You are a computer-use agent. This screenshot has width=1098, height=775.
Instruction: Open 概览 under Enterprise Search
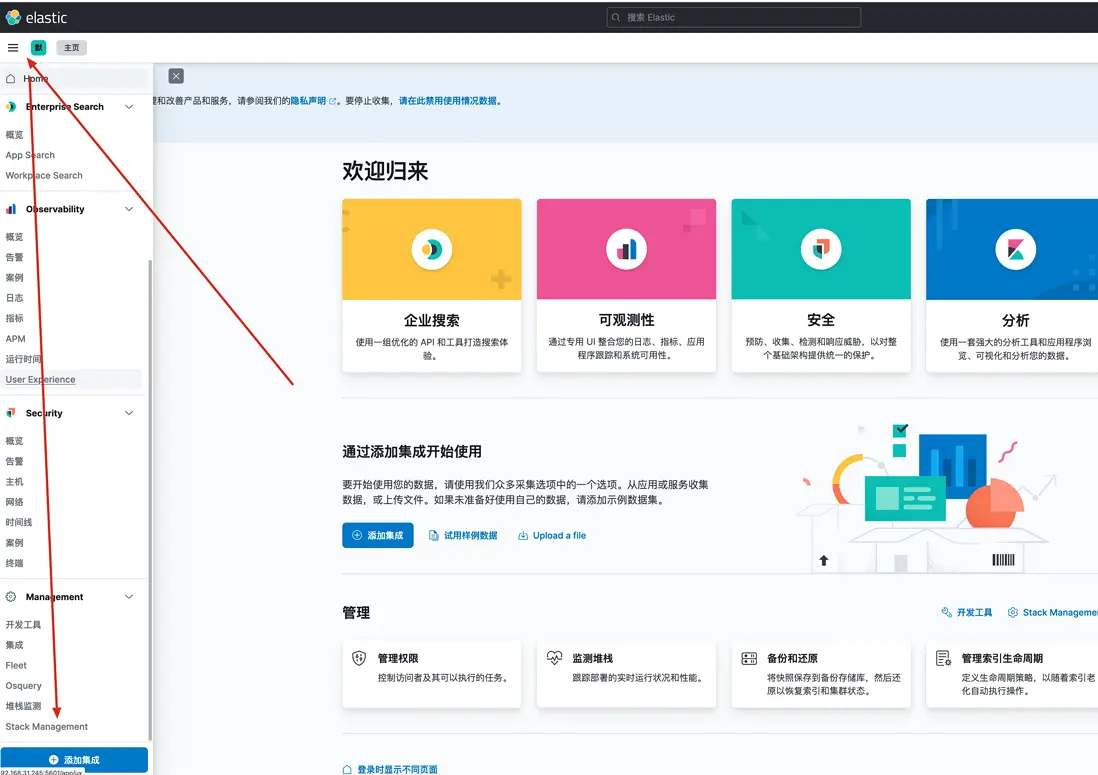[15, 134]
